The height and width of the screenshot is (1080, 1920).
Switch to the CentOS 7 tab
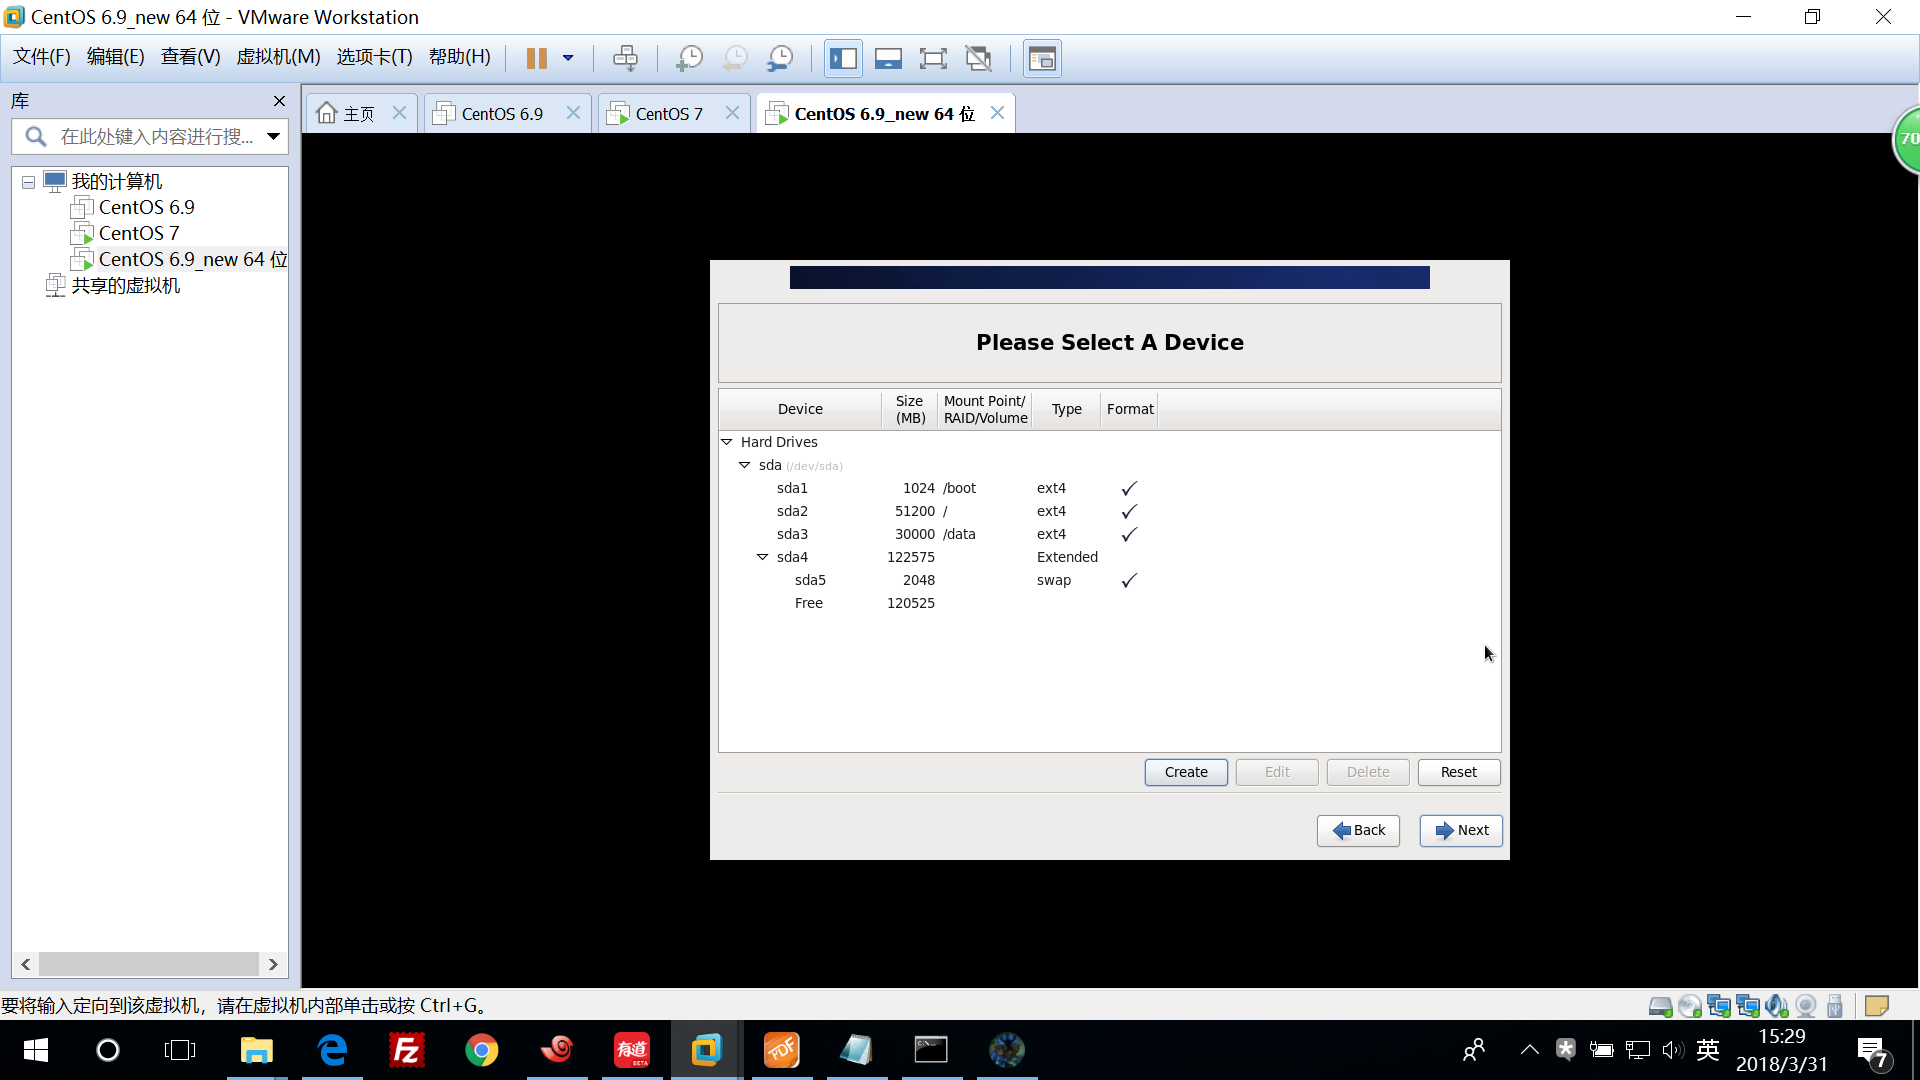(659, 114)
